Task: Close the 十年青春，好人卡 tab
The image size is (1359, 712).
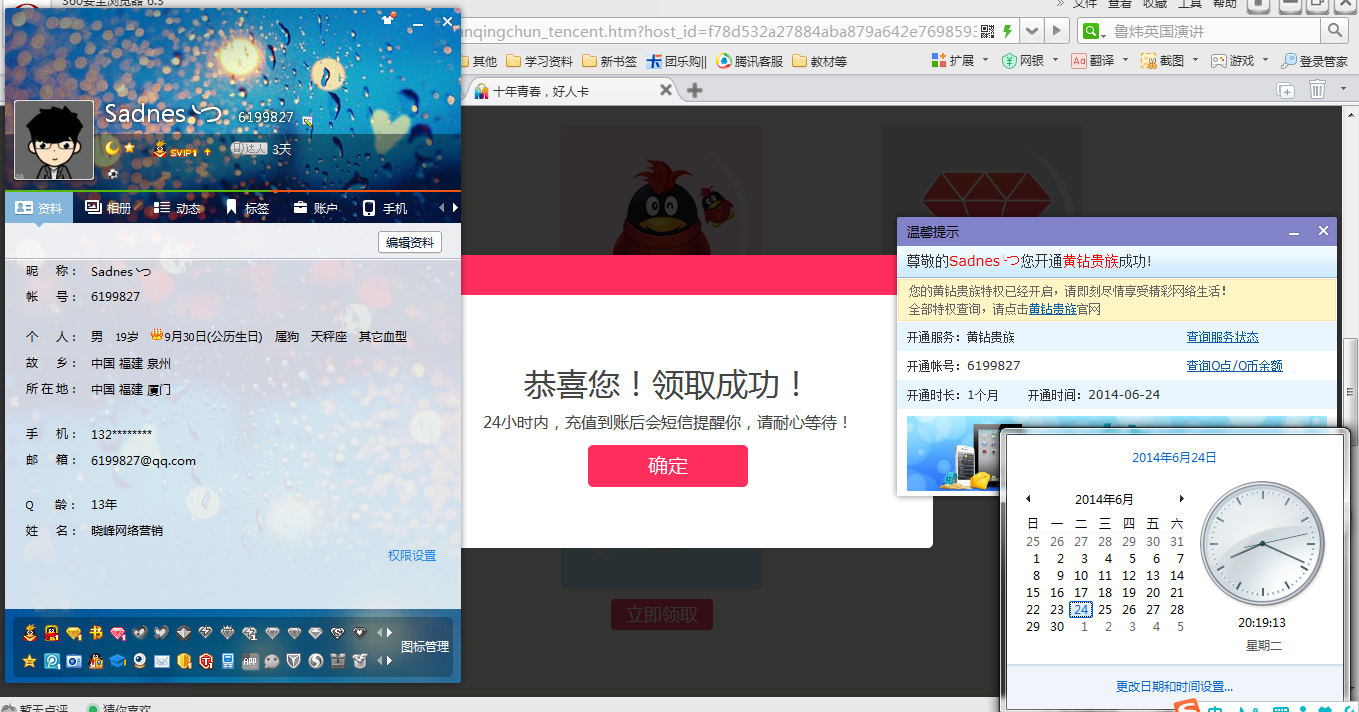Action: click(664, 91)
